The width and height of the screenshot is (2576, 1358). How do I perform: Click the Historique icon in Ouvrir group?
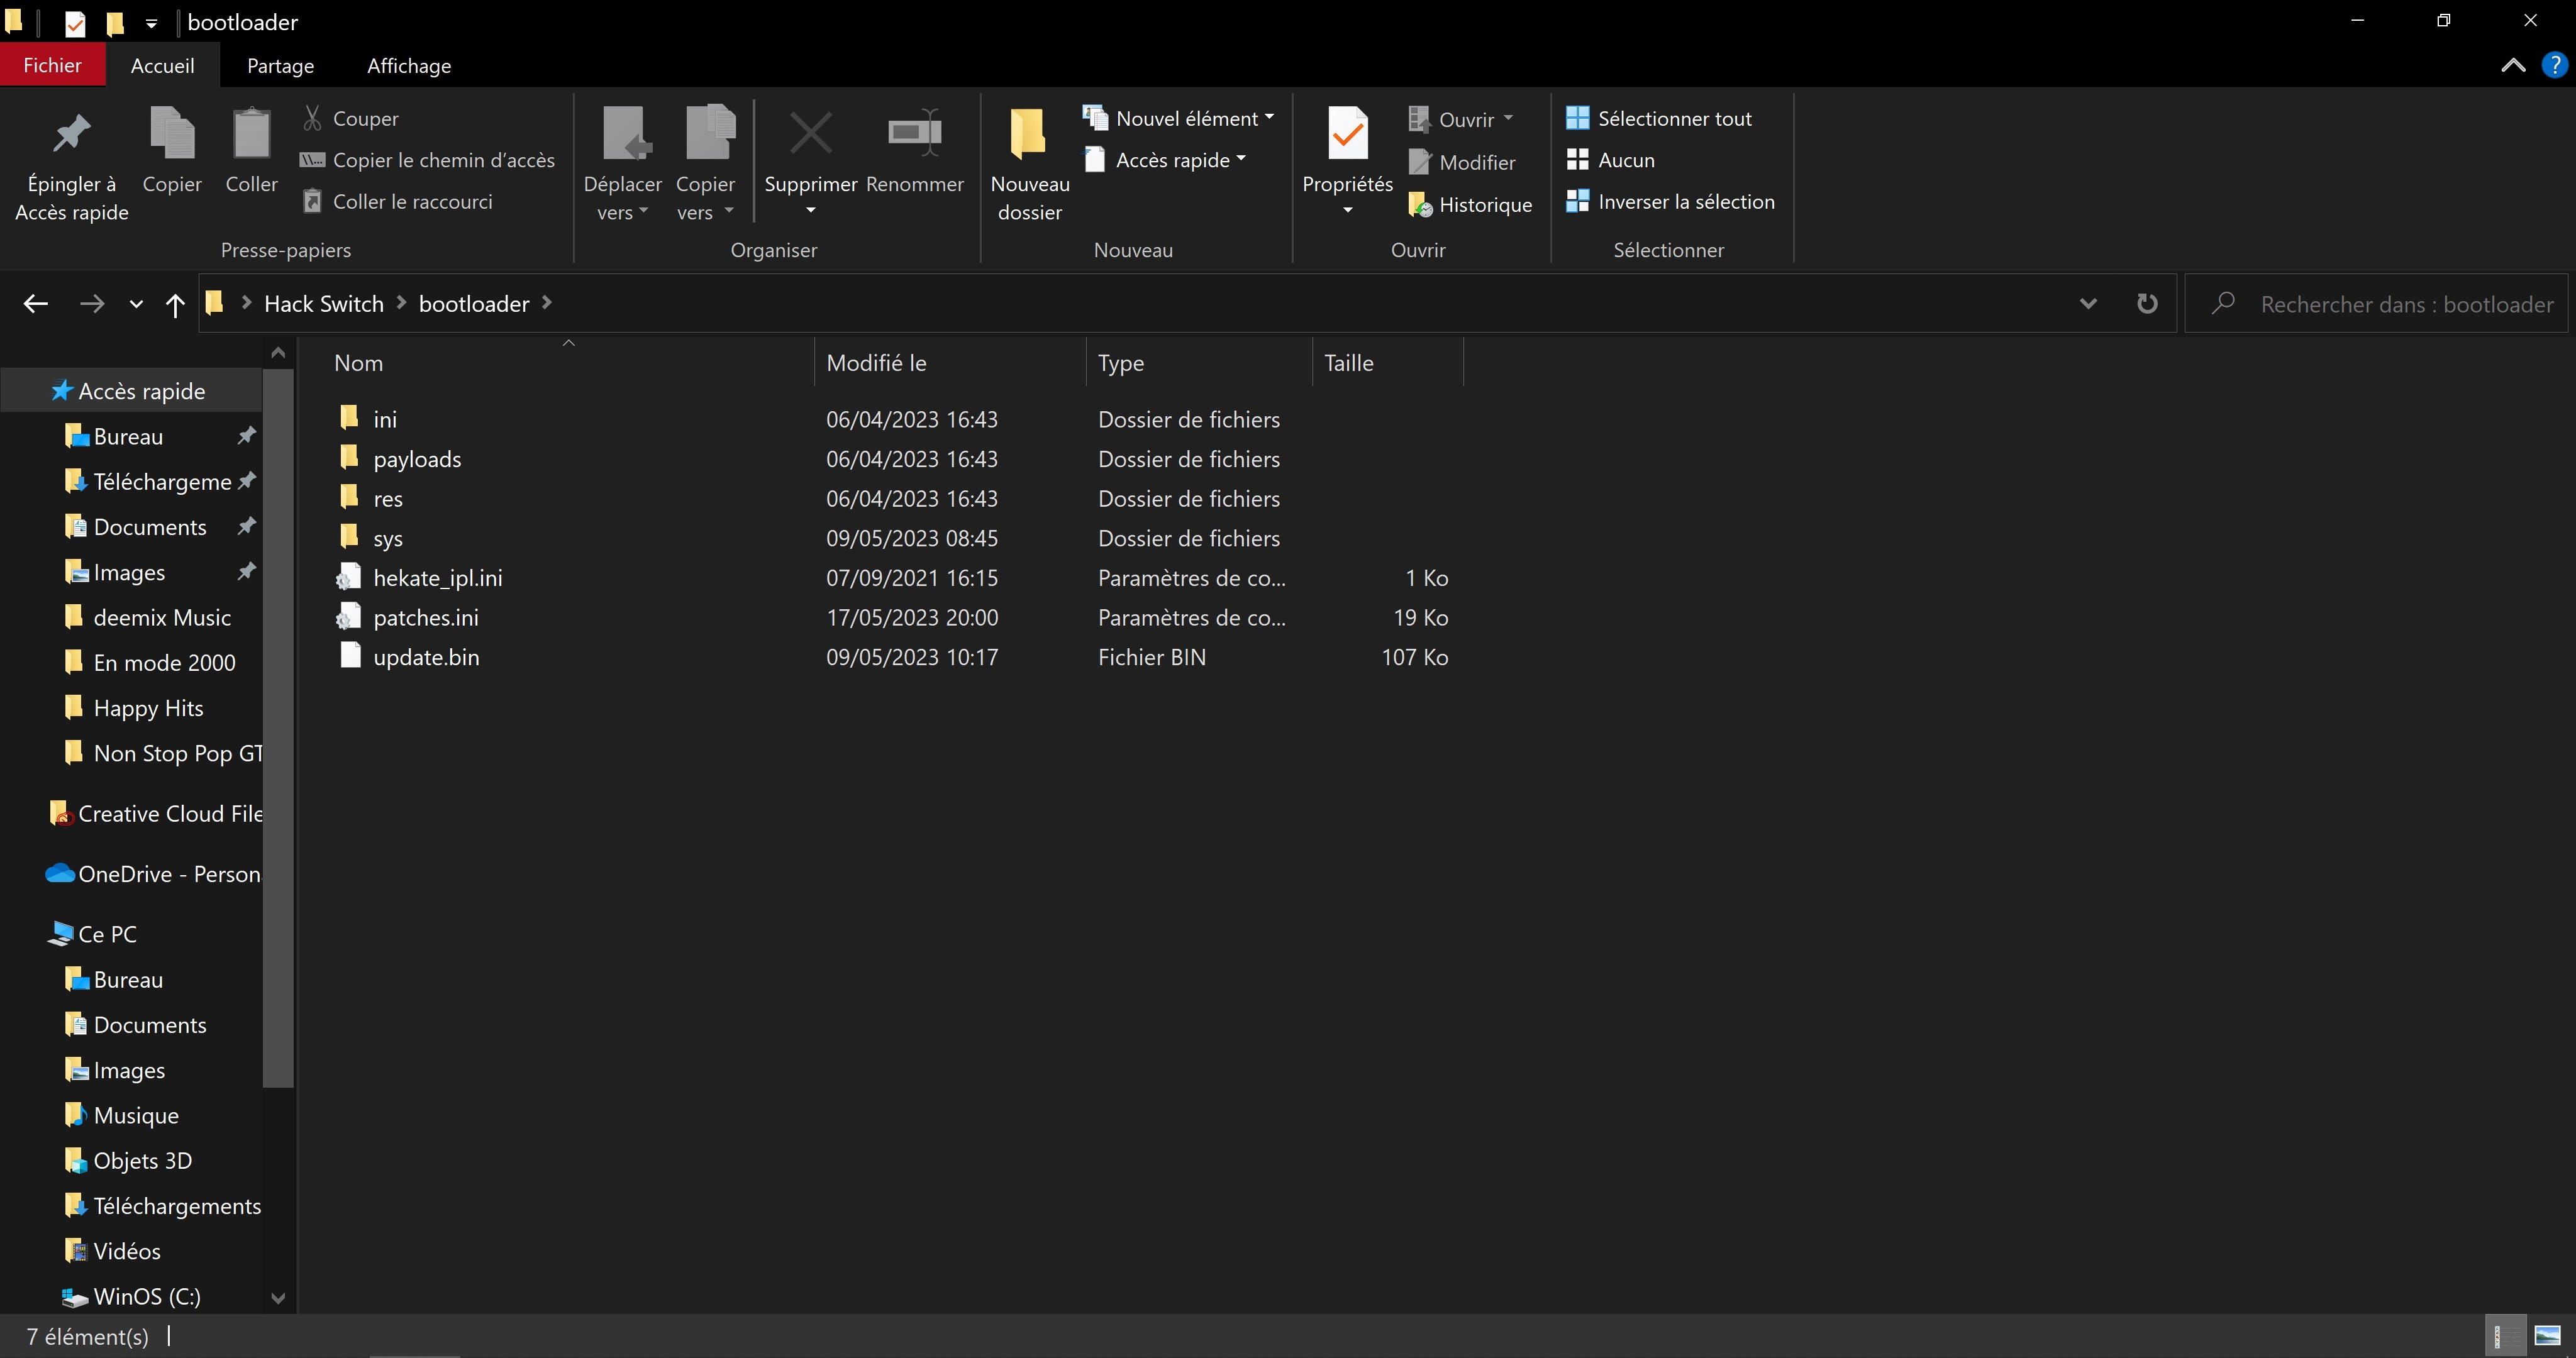coord(1420,205)
